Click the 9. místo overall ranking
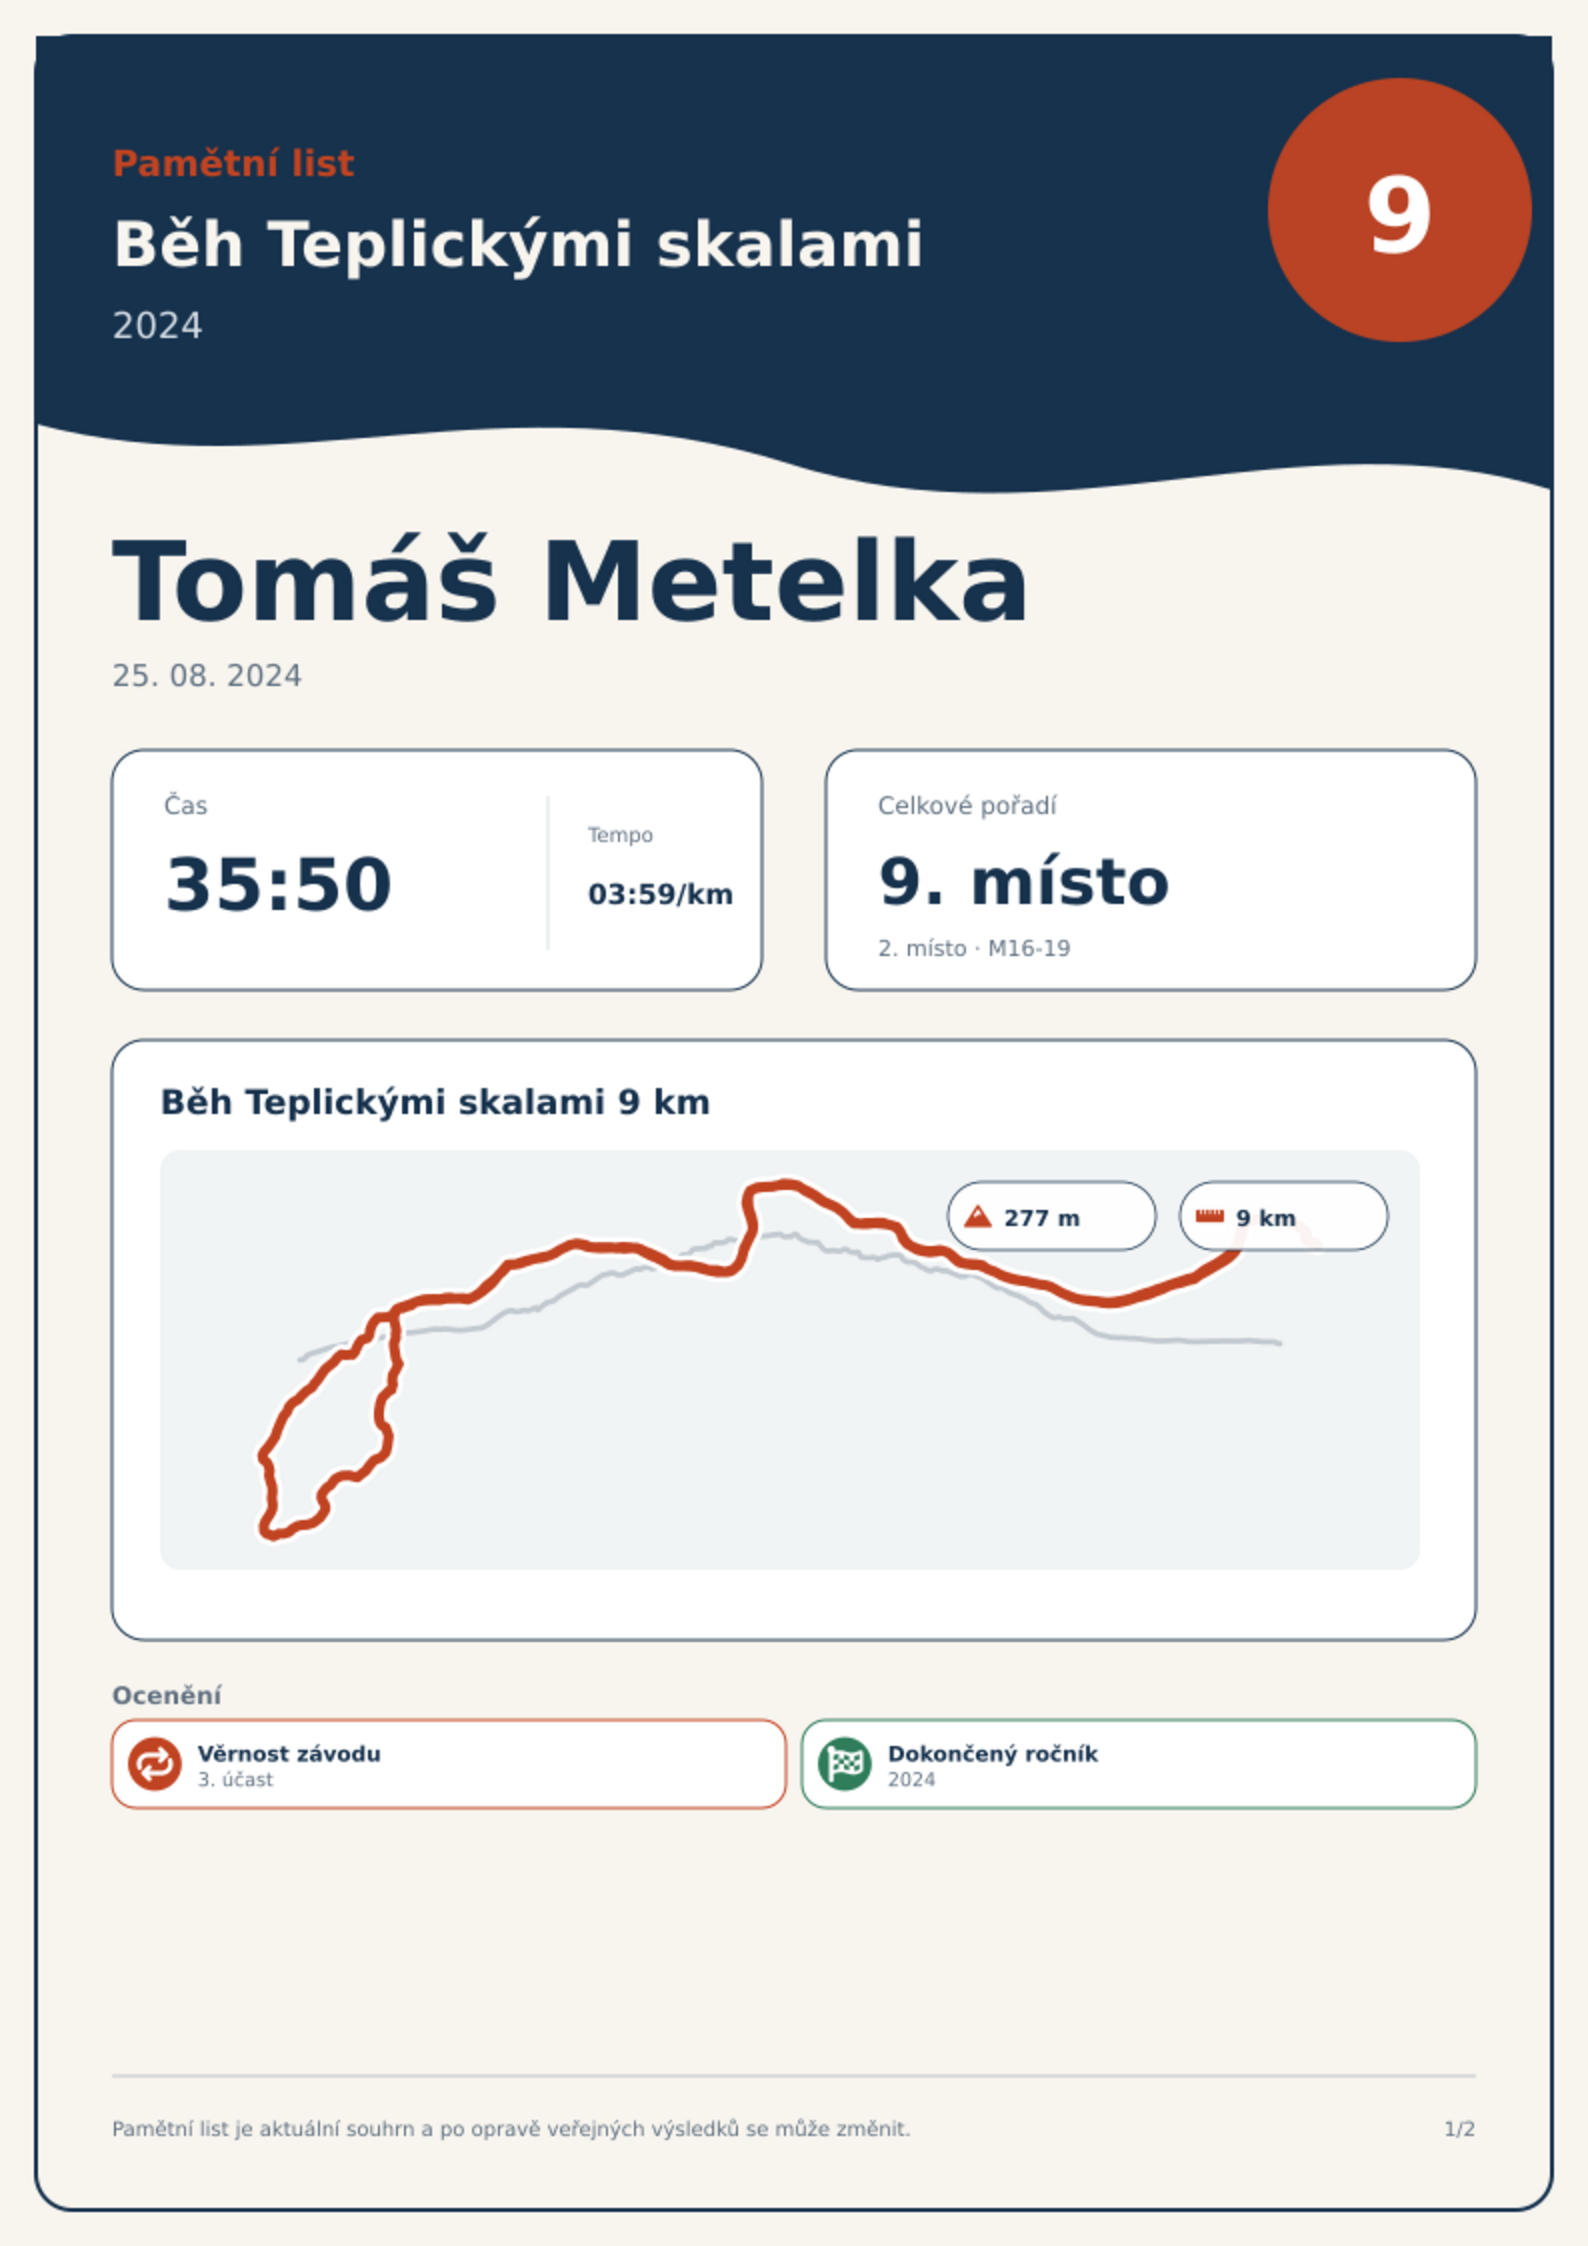This screenshot has height=2246, width=1588. pos(1023,882)
